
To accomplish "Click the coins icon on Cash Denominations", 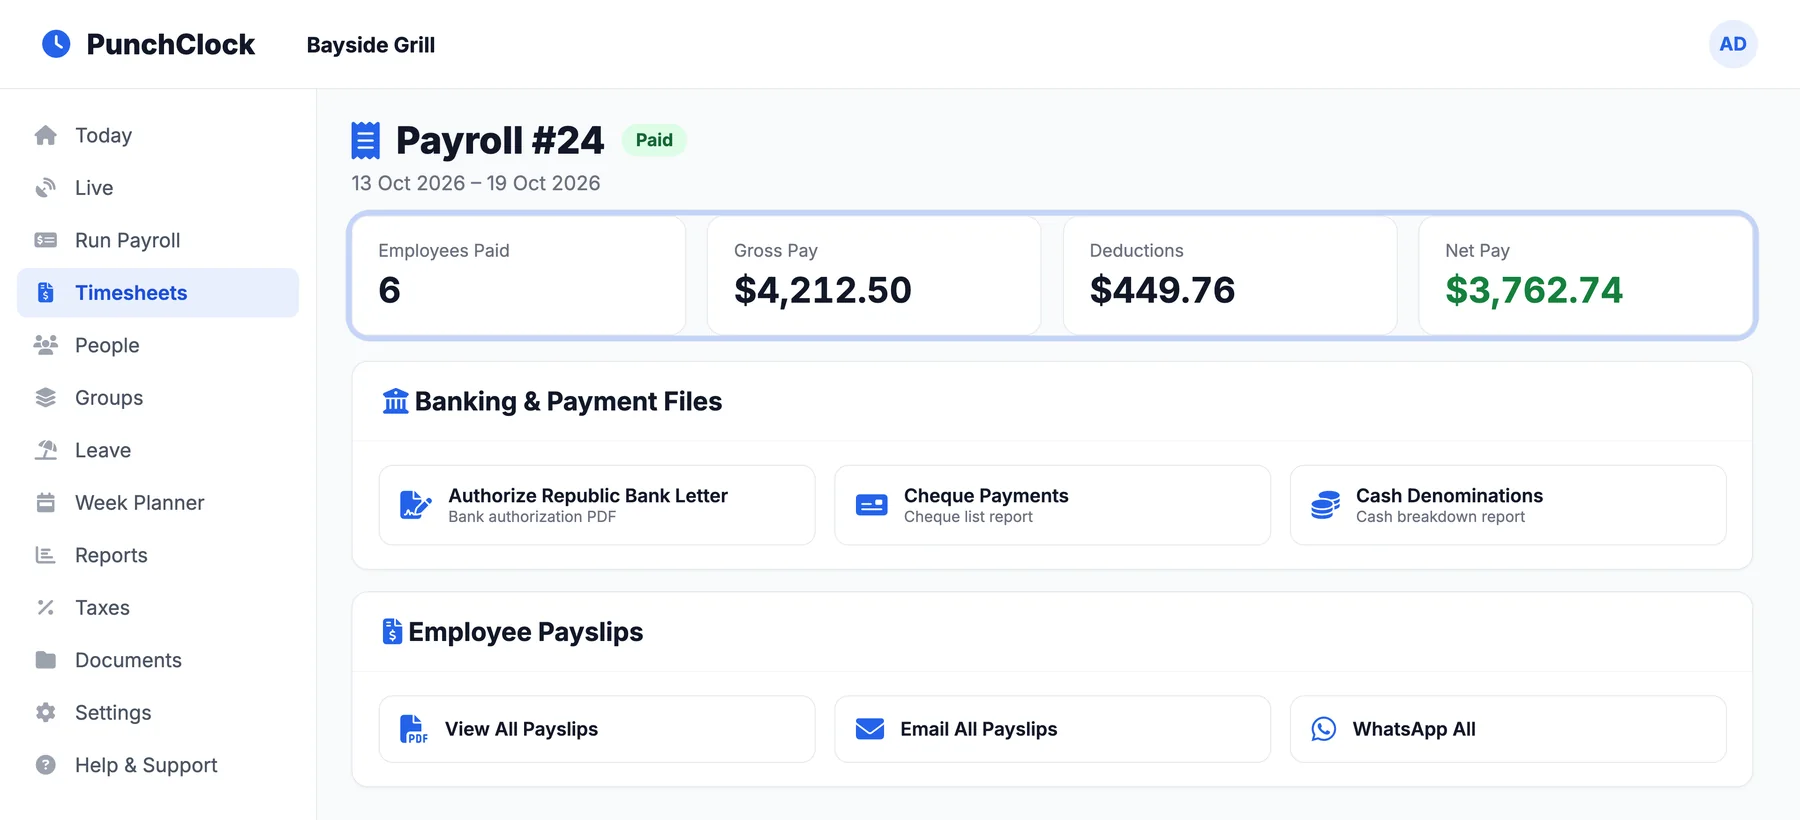I will (x=1326, y=505).
